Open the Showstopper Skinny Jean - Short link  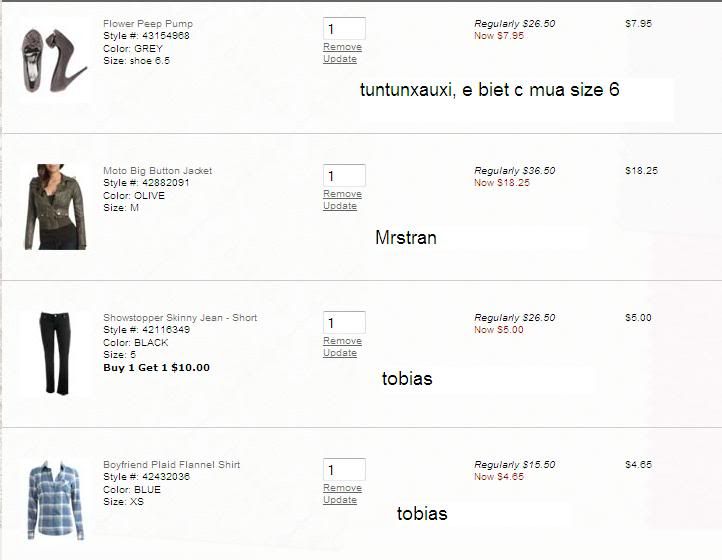[x=180, y=318]
